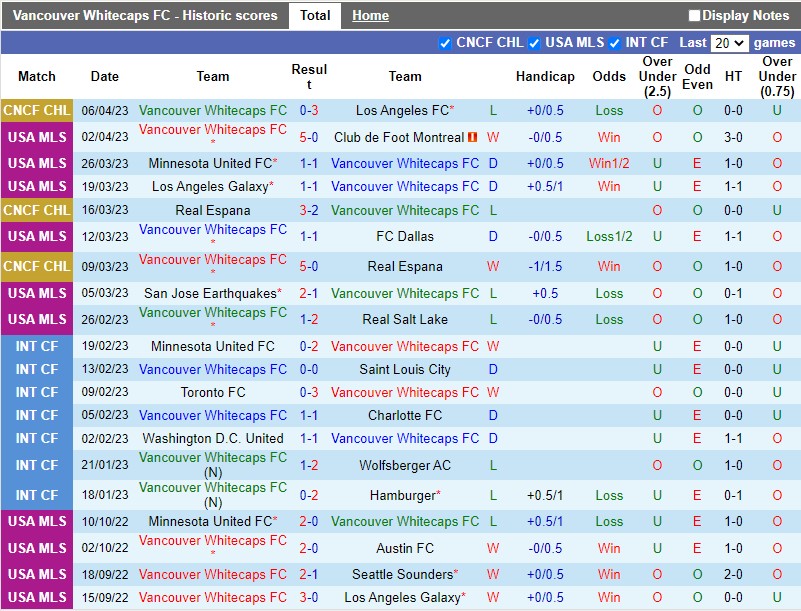Screen dimensions: 801x611
Task: Click the Date column header
Action: pos(104,76)
